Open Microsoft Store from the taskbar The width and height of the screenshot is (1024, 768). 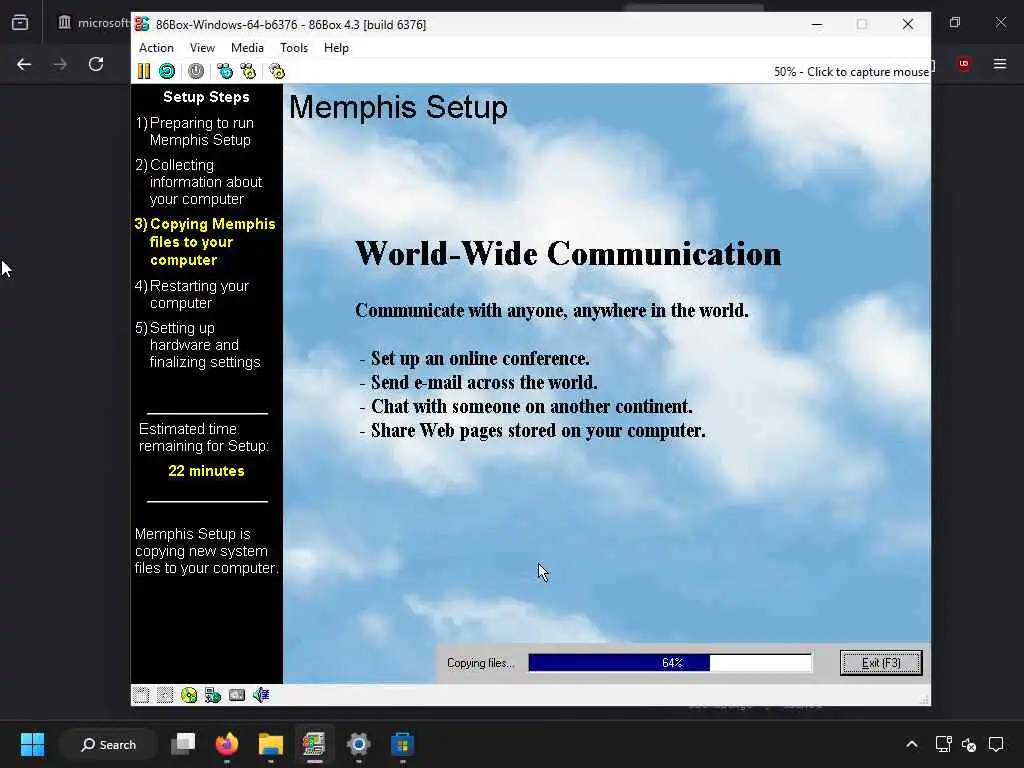(402, 744)
